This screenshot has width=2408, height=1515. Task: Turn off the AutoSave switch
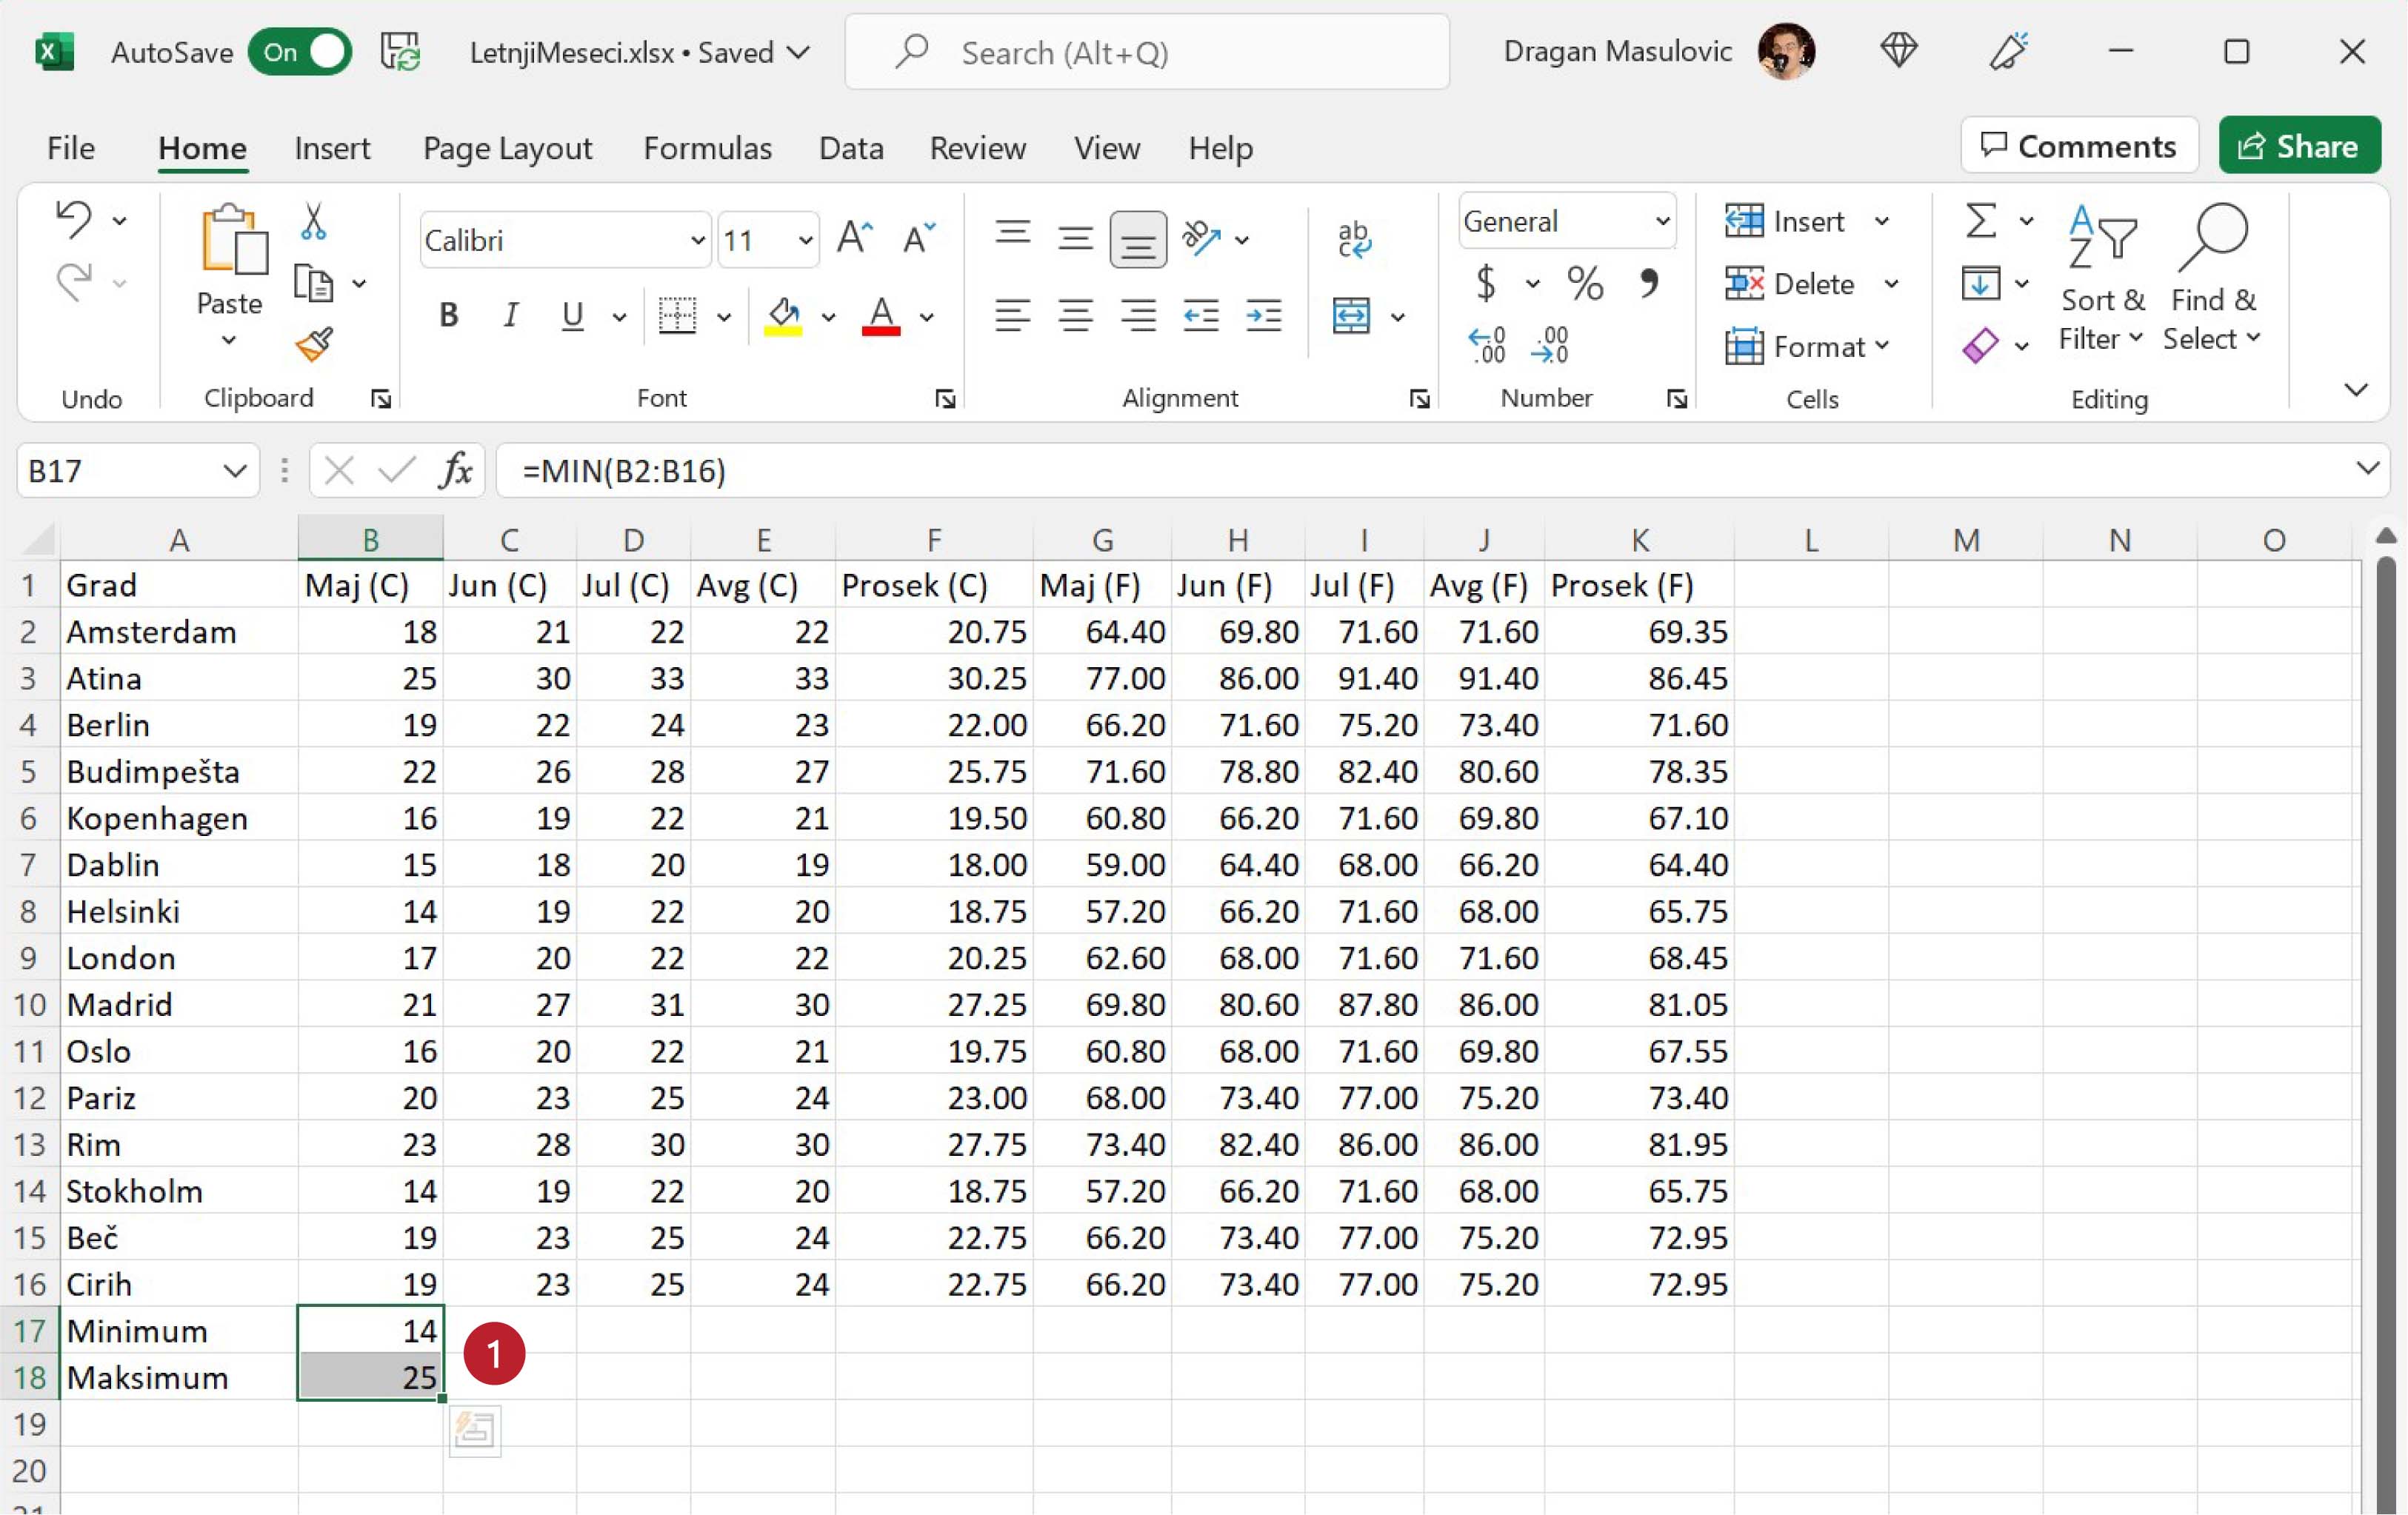[300, 52]
